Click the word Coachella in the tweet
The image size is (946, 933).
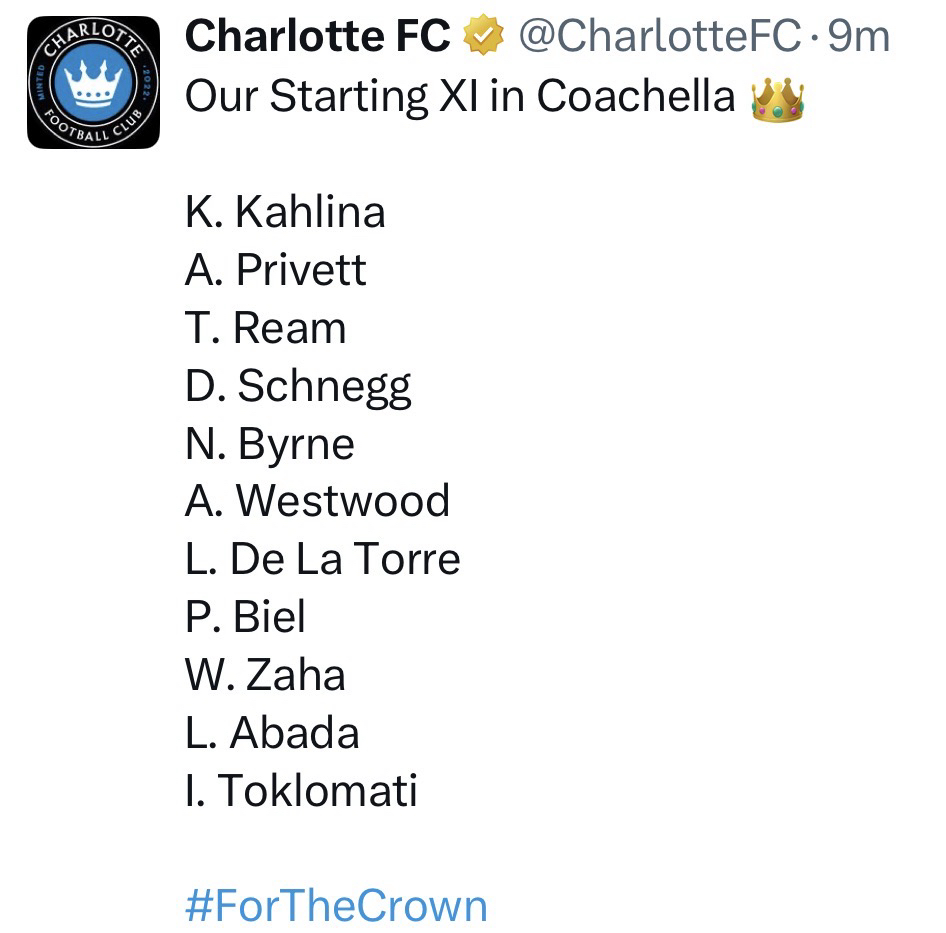click(635, 97)
